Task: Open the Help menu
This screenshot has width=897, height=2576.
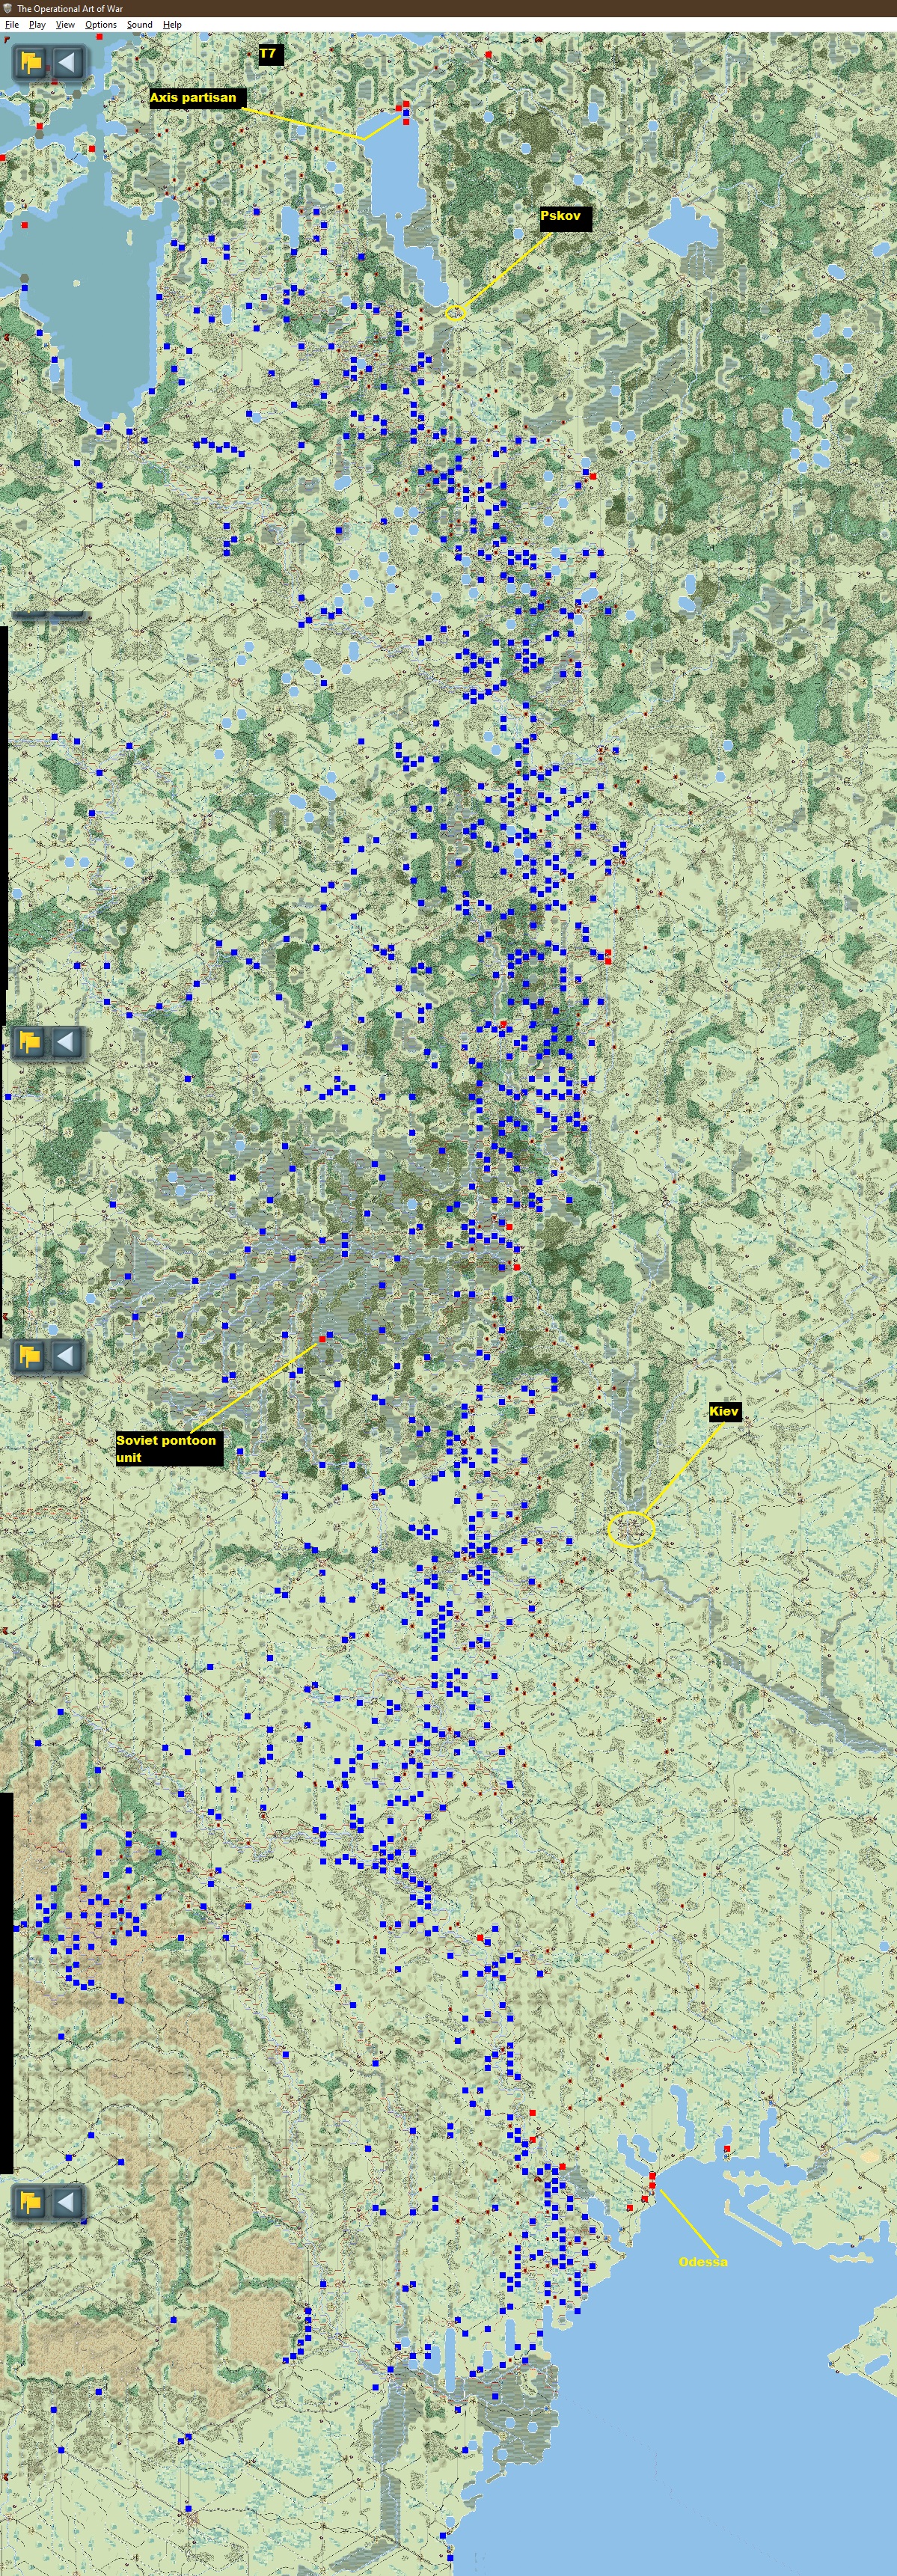Action: [x=172, y=24]
